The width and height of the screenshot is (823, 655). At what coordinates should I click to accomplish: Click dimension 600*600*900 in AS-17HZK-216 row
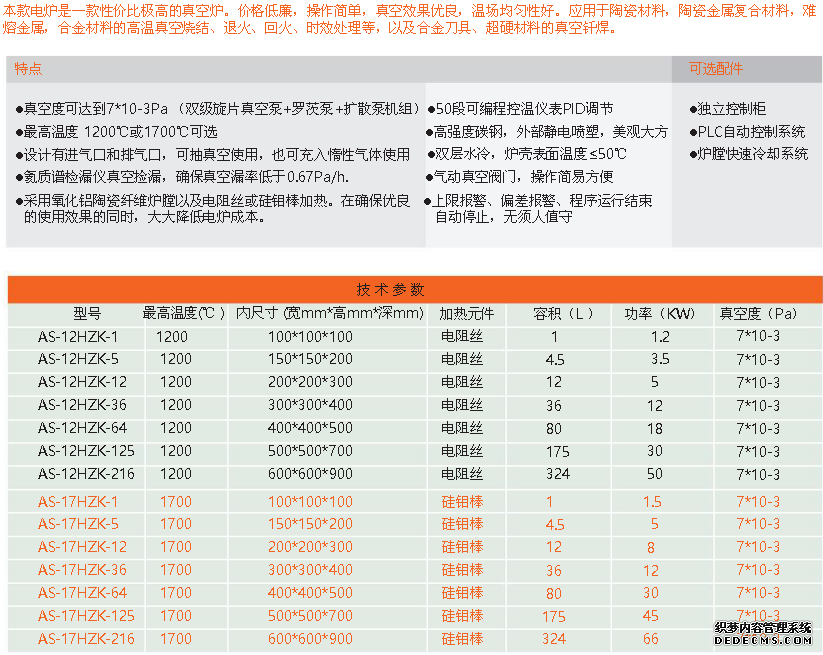(310, 639)
